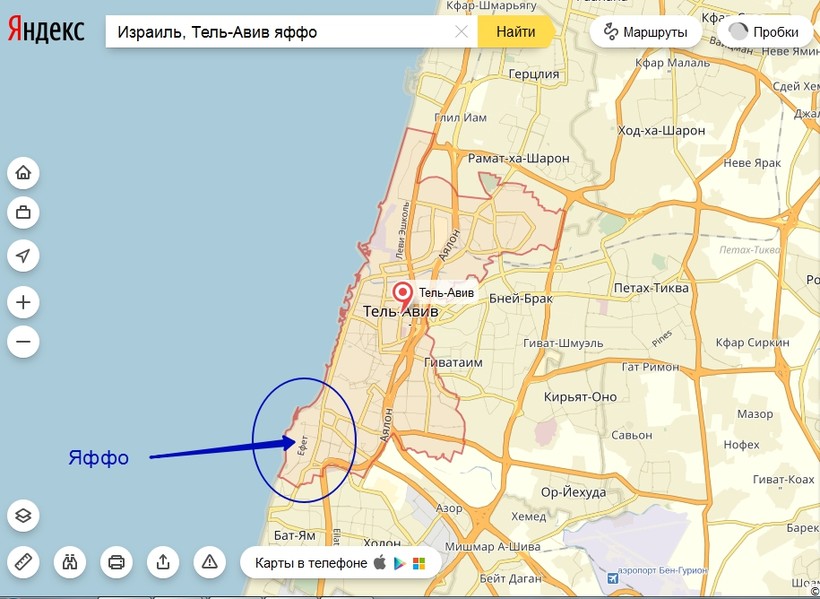The width and height of the screenshot is (820, 599).
Task: Click Гиват-Коах label
Action: pos(783,479)
